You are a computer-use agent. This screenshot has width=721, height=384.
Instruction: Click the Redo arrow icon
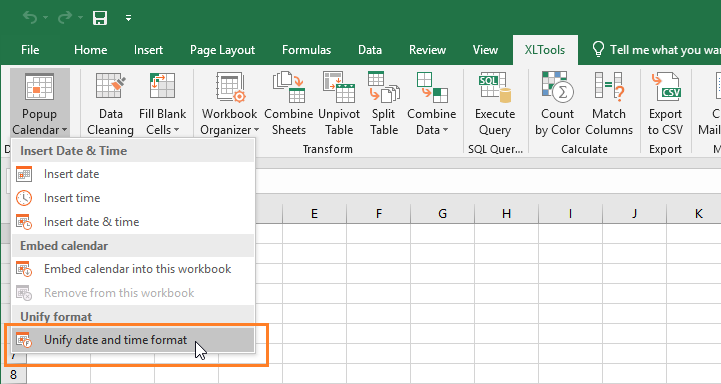[x=64, y=18]
